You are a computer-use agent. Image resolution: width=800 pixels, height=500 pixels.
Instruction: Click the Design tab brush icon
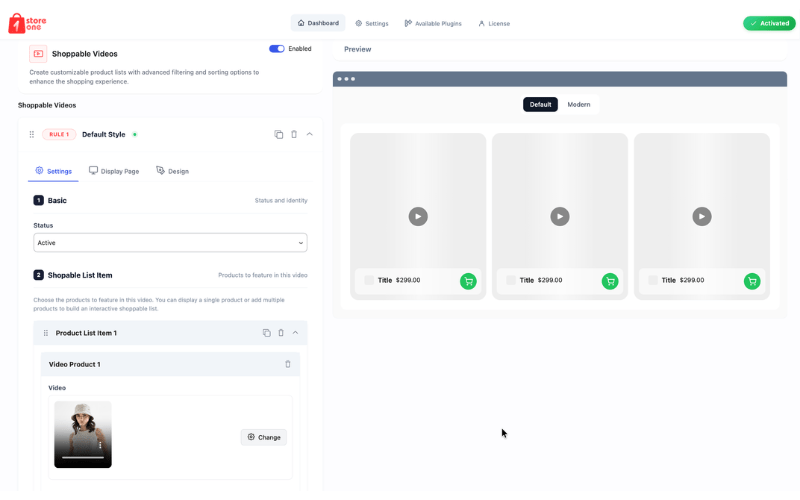(160, 170)
